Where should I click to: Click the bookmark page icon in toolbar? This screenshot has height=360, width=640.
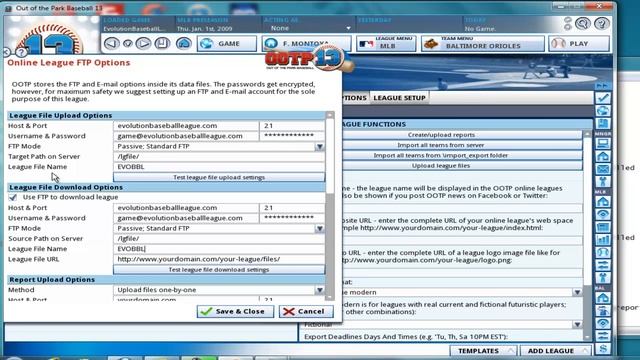(162, 43)
